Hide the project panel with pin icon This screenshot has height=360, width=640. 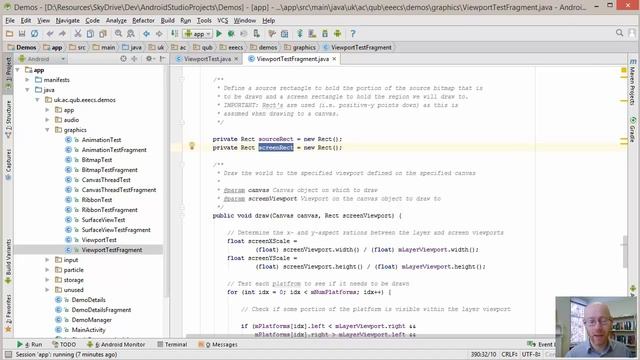[162, 59]
